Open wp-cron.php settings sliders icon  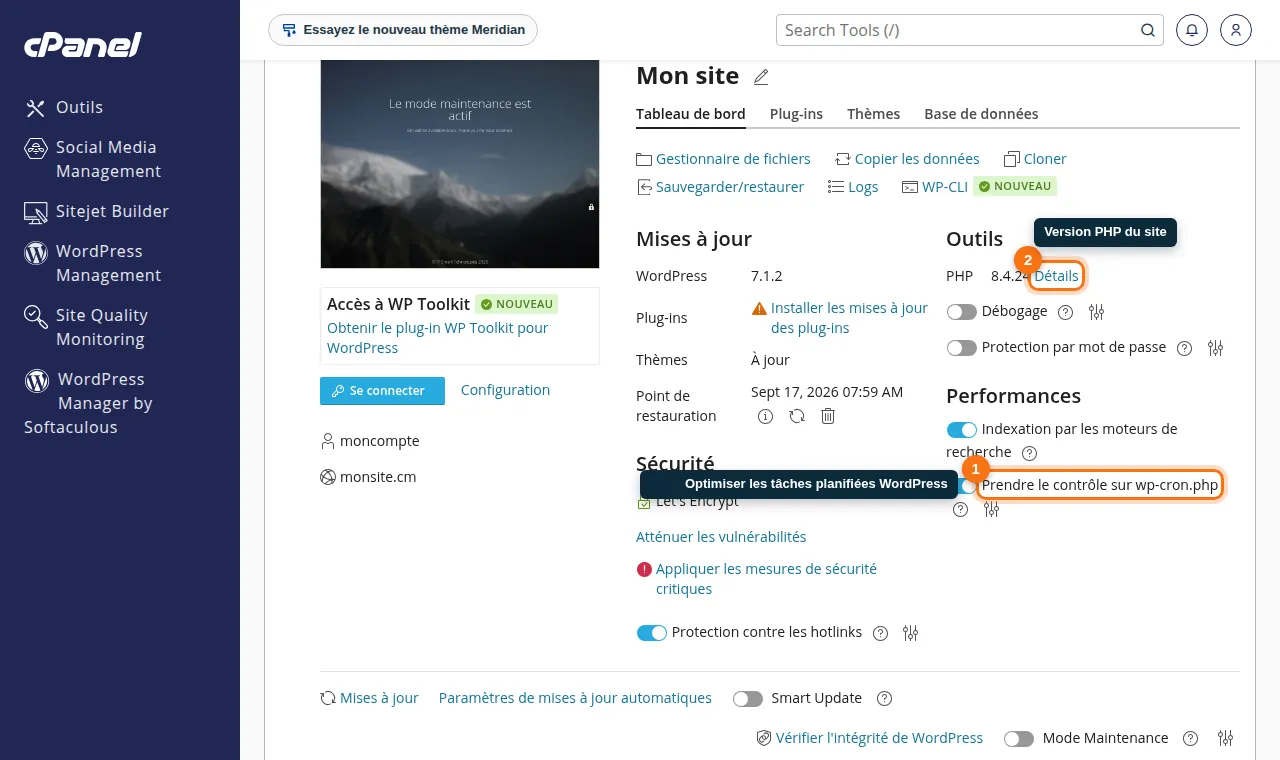tap(992, 510)
